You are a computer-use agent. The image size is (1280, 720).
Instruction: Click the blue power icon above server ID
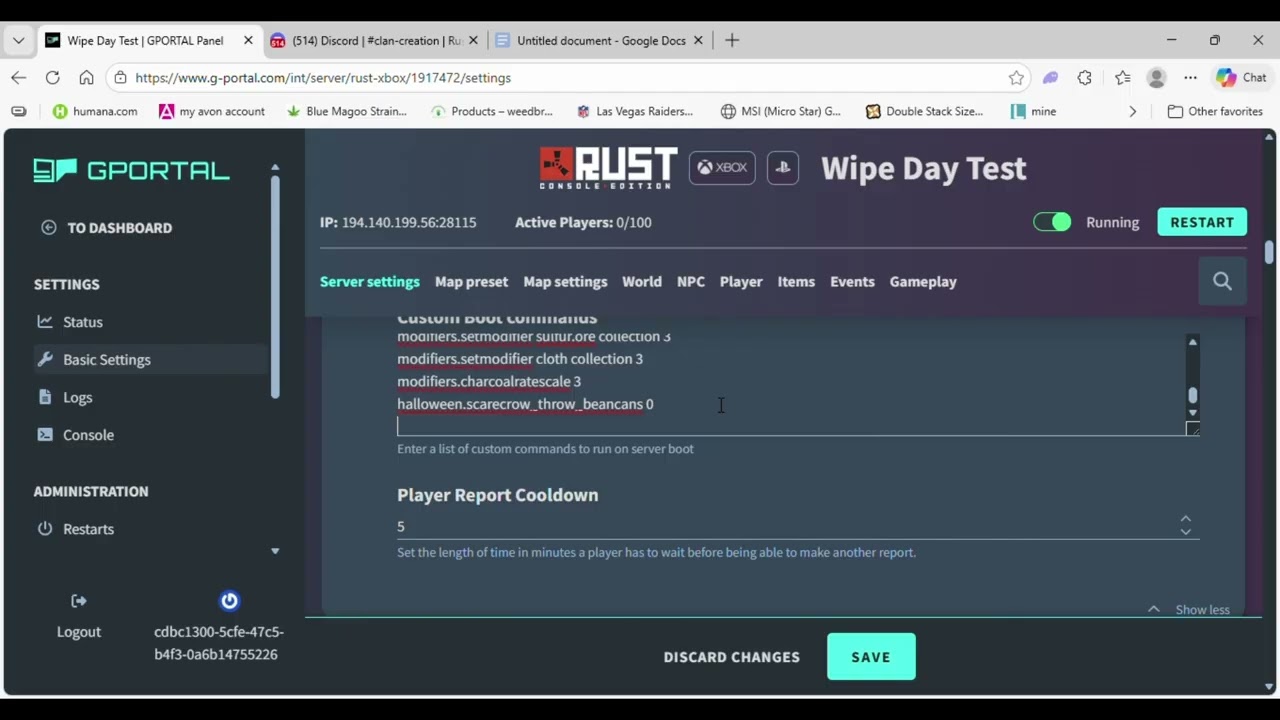click(x=229, y=601)
